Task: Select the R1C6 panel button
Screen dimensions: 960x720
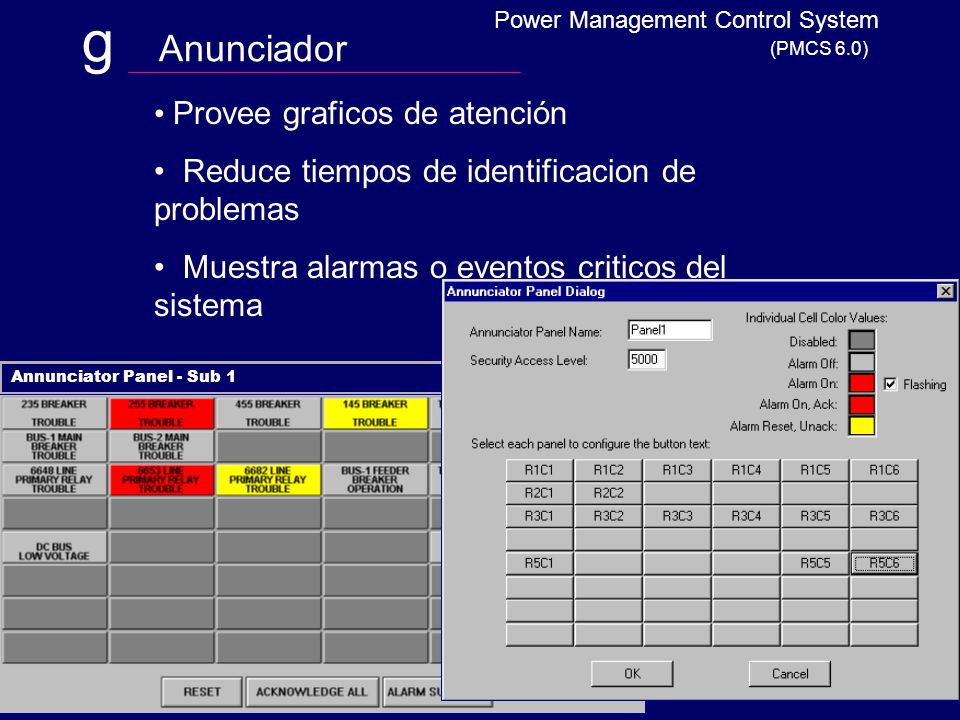Action: (x=884, y=470)
